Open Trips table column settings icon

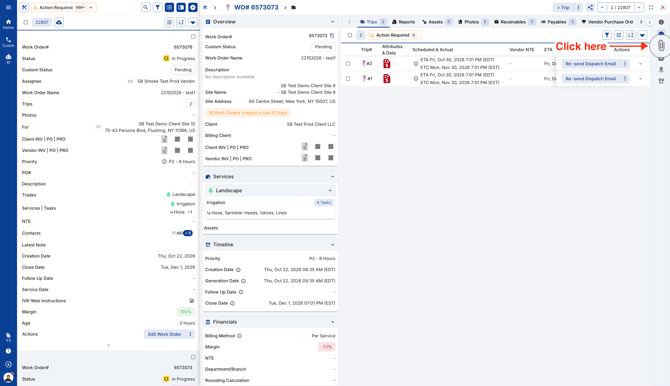coord(619,35)
